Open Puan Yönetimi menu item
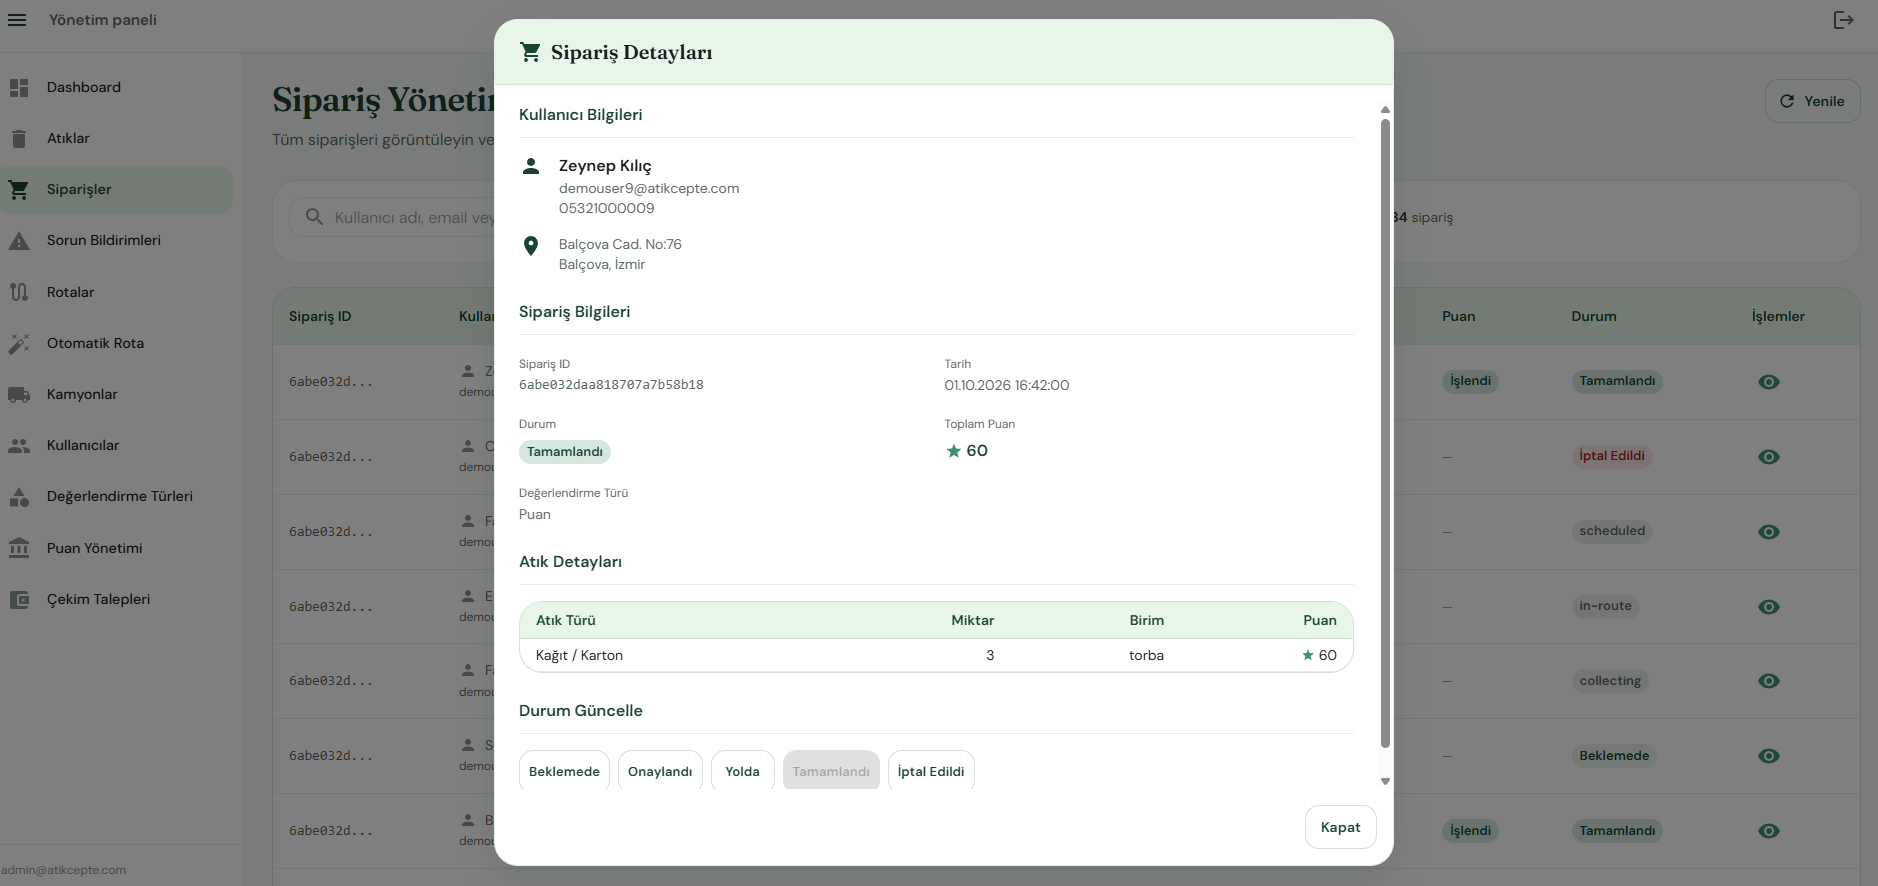Viewport: 1878px width, 886px height. pos(116,548)
